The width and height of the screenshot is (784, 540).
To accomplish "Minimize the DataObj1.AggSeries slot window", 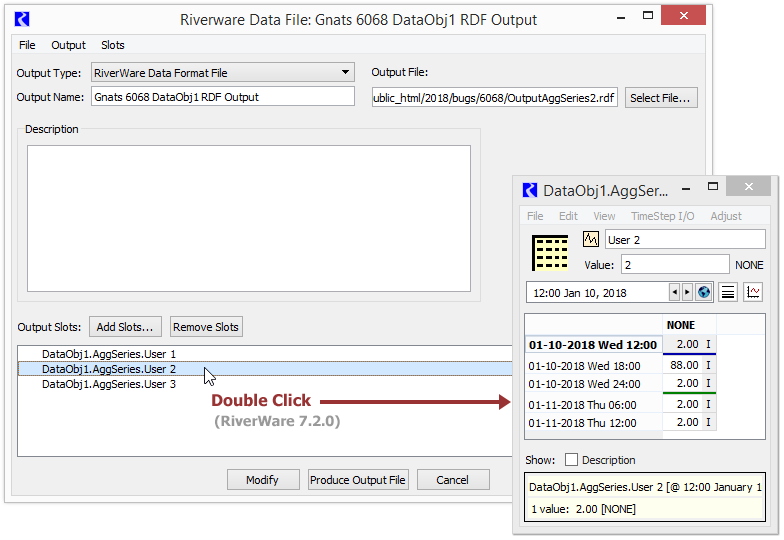I will [x=686, y=188].
